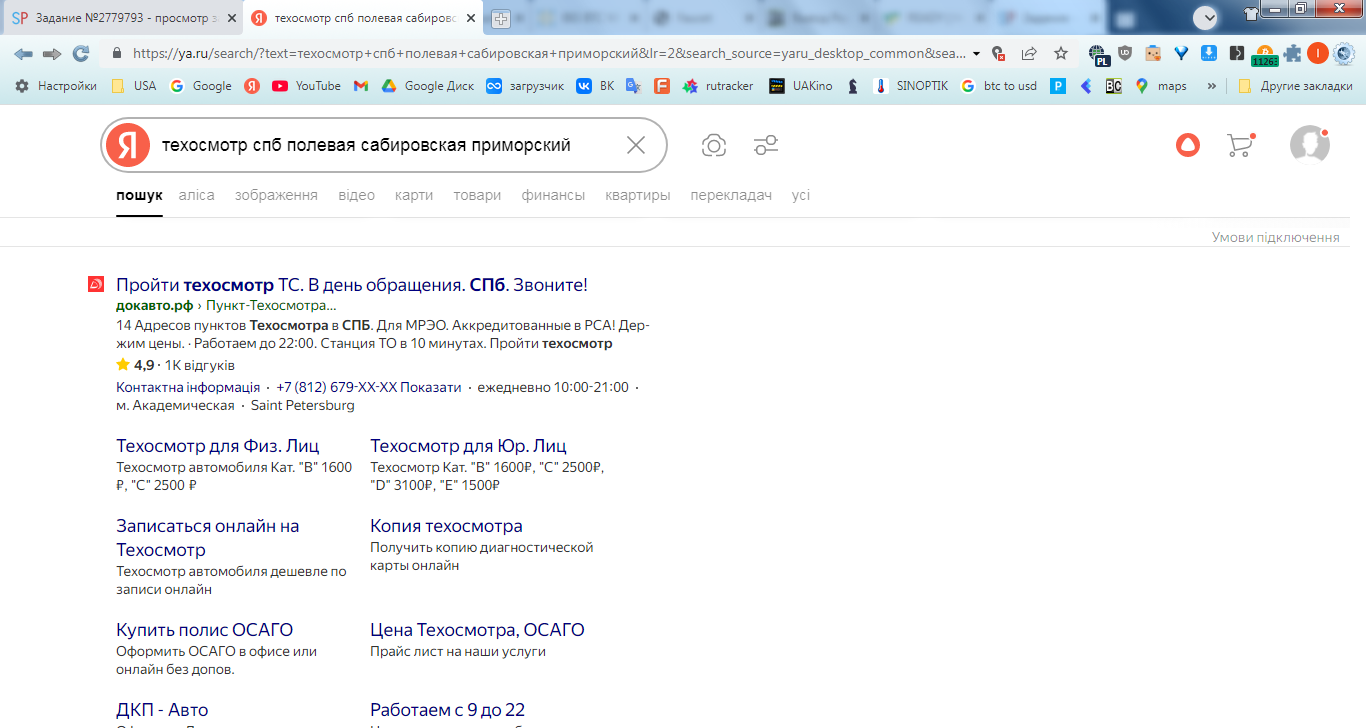Open the shopping cart icon
The width and height of the screenshot is (1366, 728).
click(x=1240, y=145)
